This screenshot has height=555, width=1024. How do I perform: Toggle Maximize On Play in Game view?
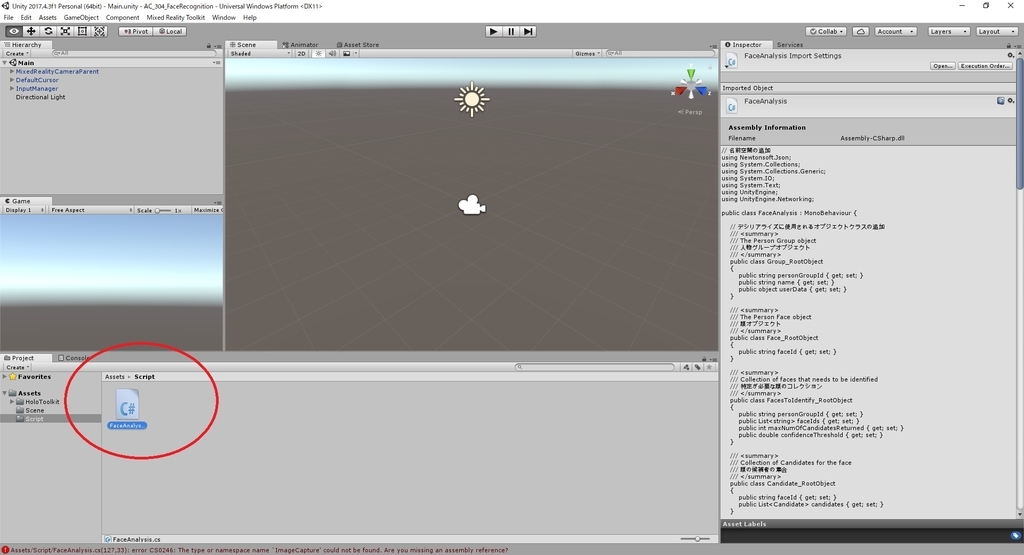[x=207, y=210]
